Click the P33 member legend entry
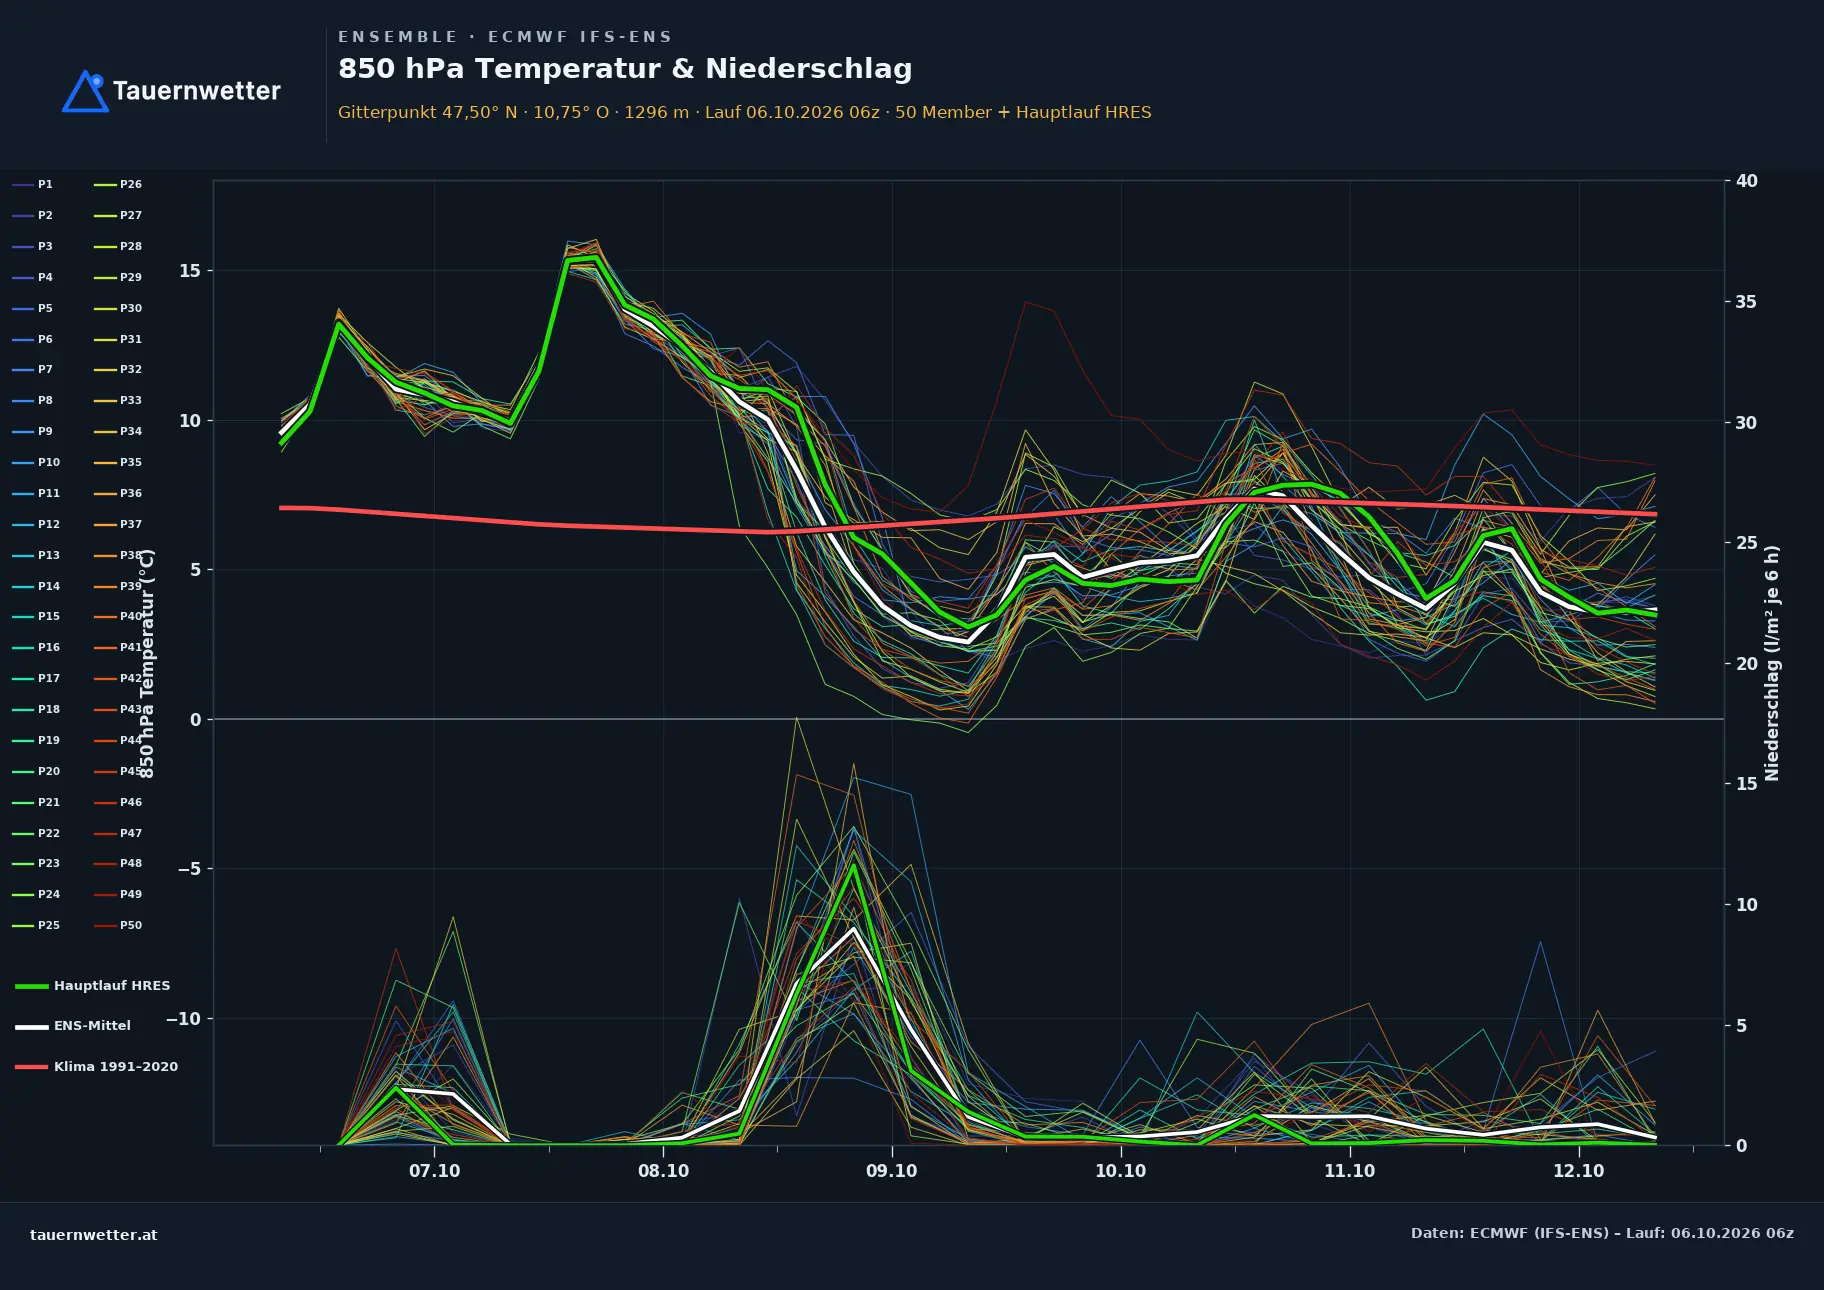The height and width of the screenshot is (1290, 1824). [118, 401]
